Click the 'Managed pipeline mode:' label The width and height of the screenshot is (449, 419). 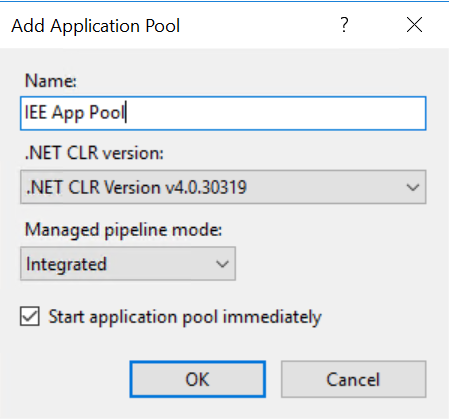coord(123,230)
